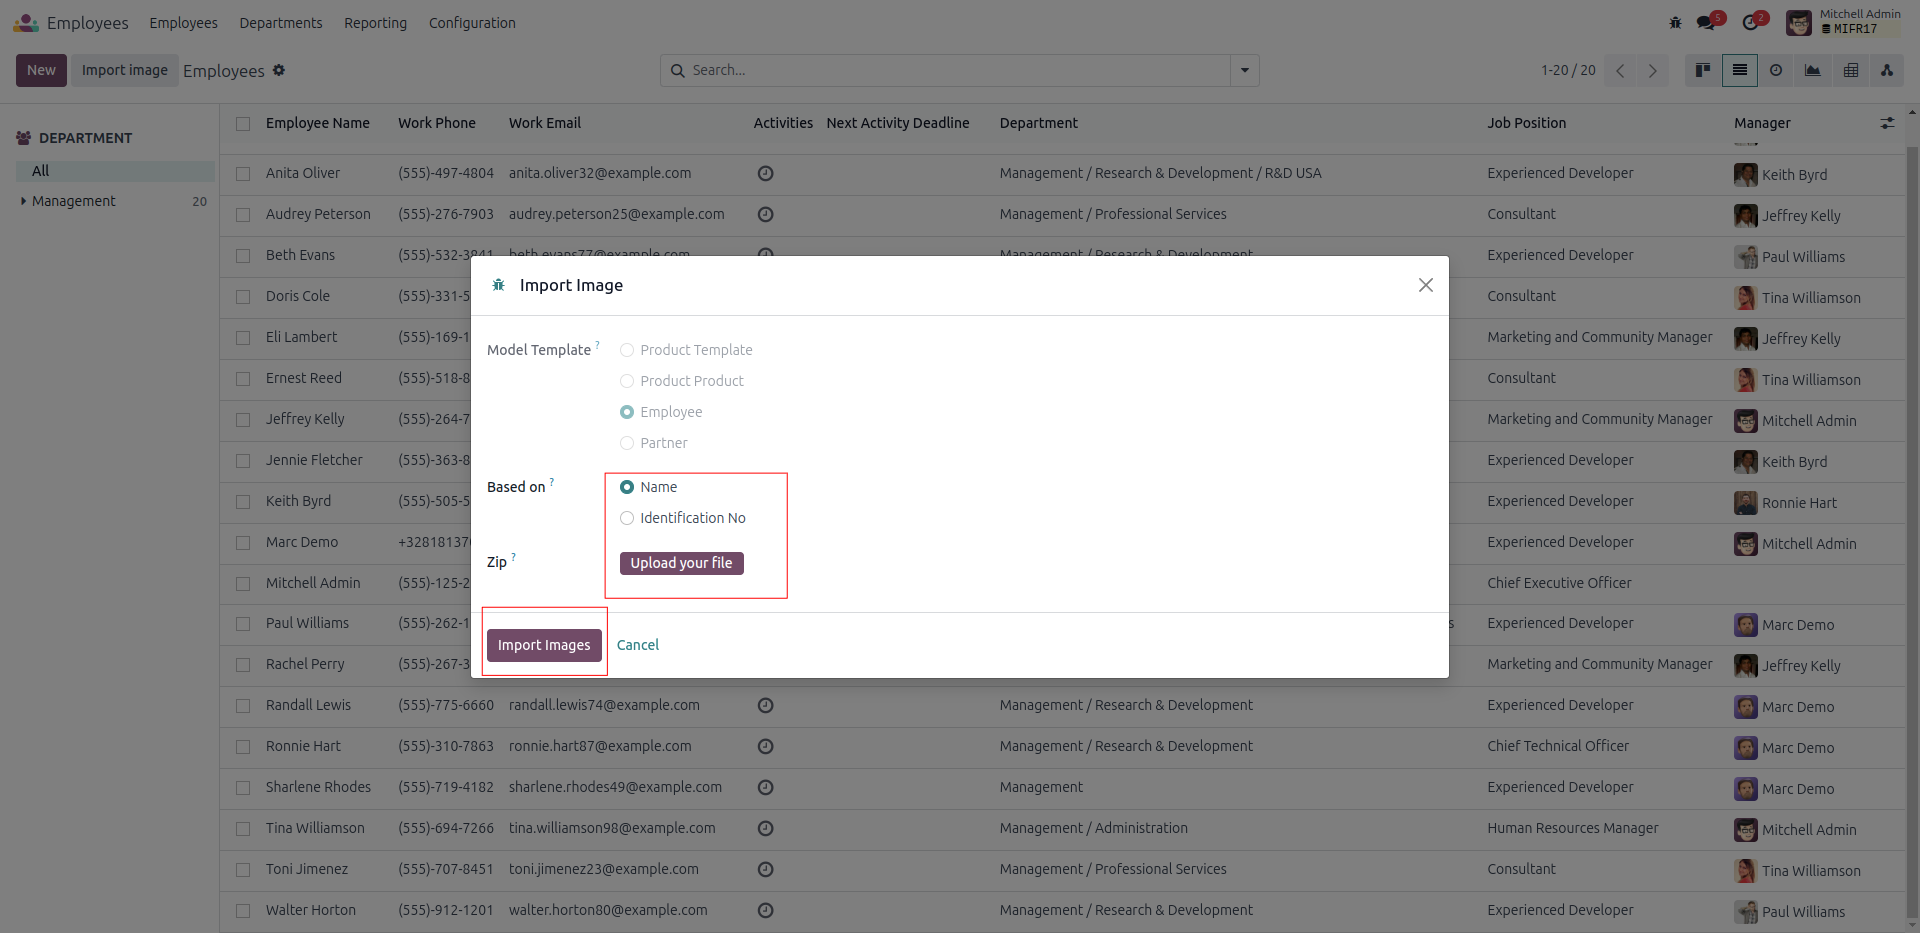Screen dimensions: 1920x933
Task: Open the debug bug icon in top bar
Action: (1675, 22)
